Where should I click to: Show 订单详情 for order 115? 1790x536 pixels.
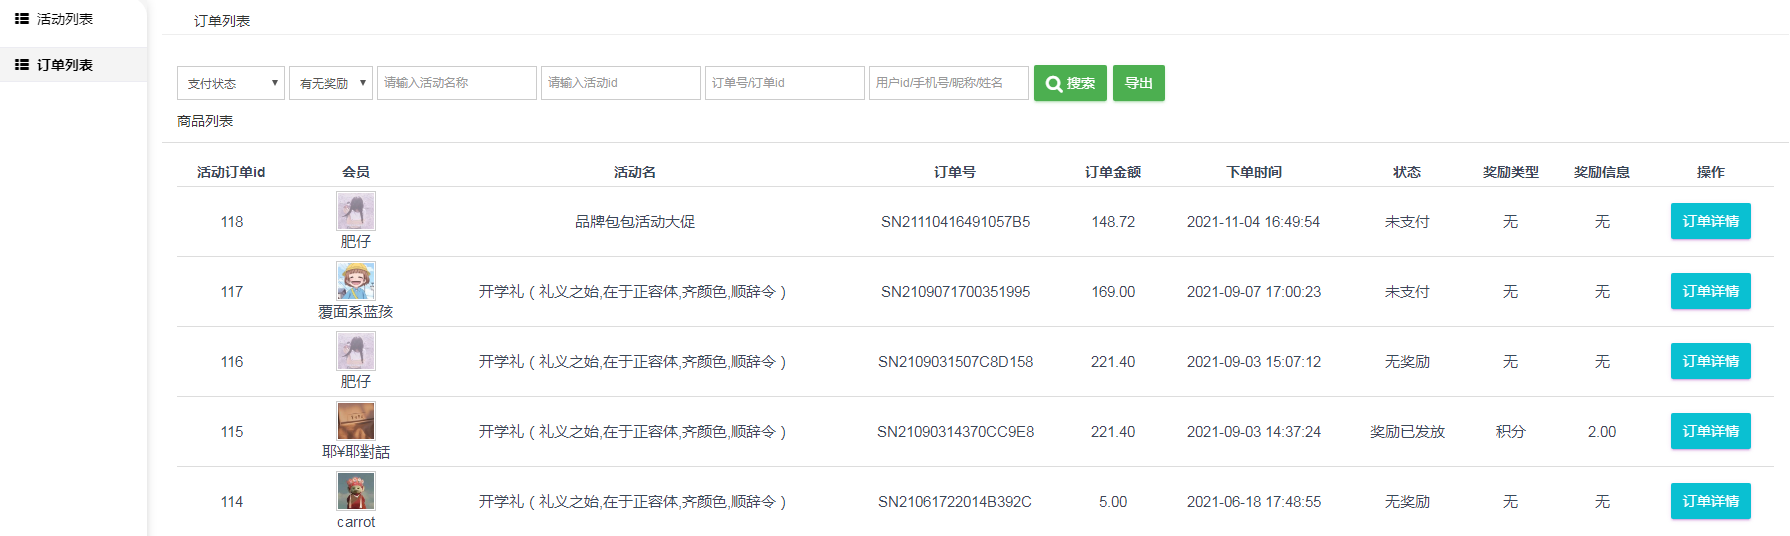(1710, 431)
